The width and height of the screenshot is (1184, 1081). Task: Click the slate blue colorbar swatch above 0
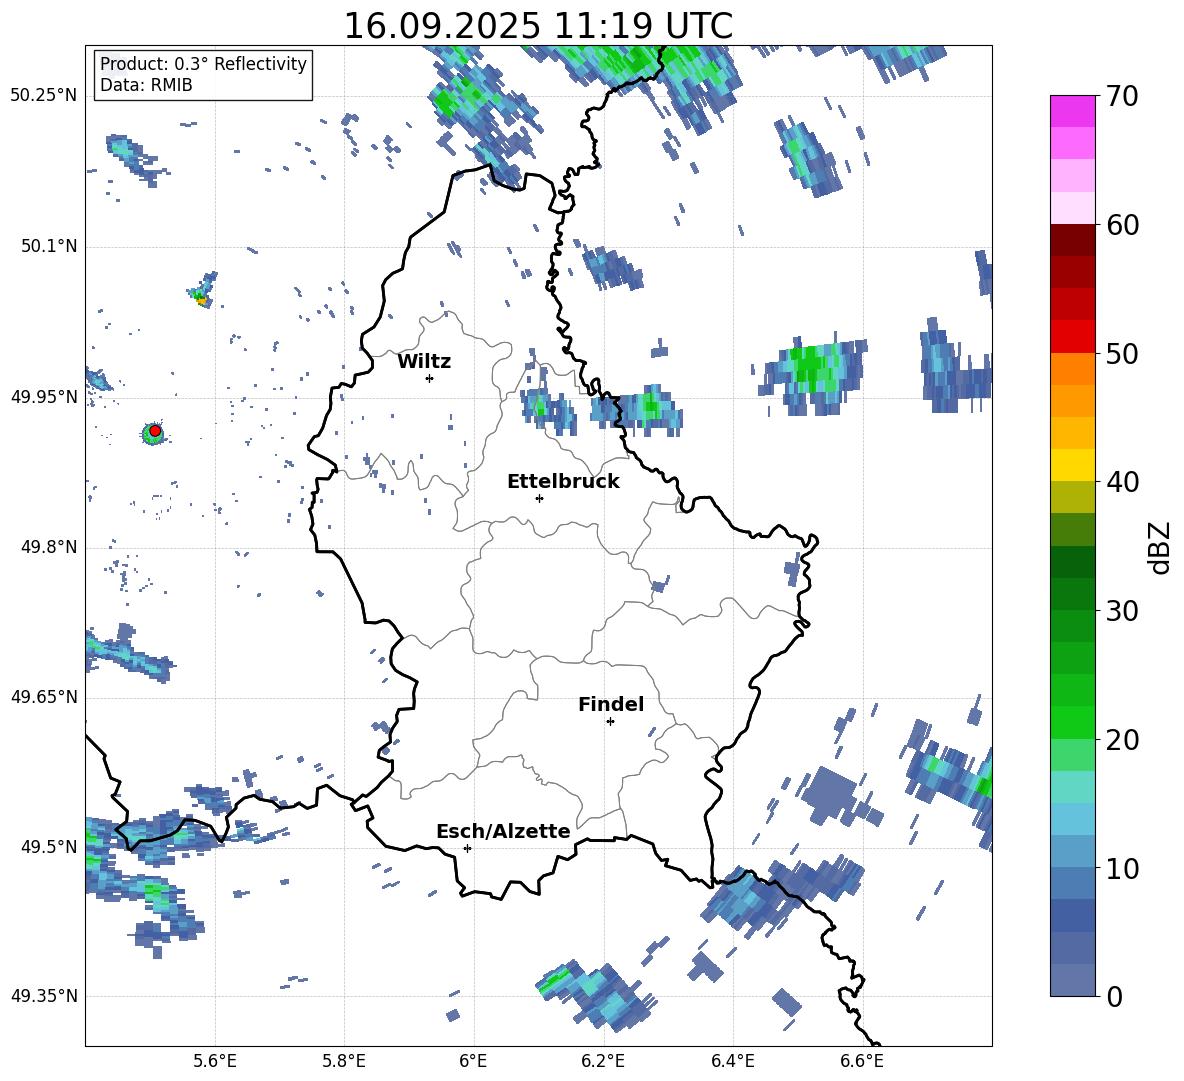[x=1072, y=980]
